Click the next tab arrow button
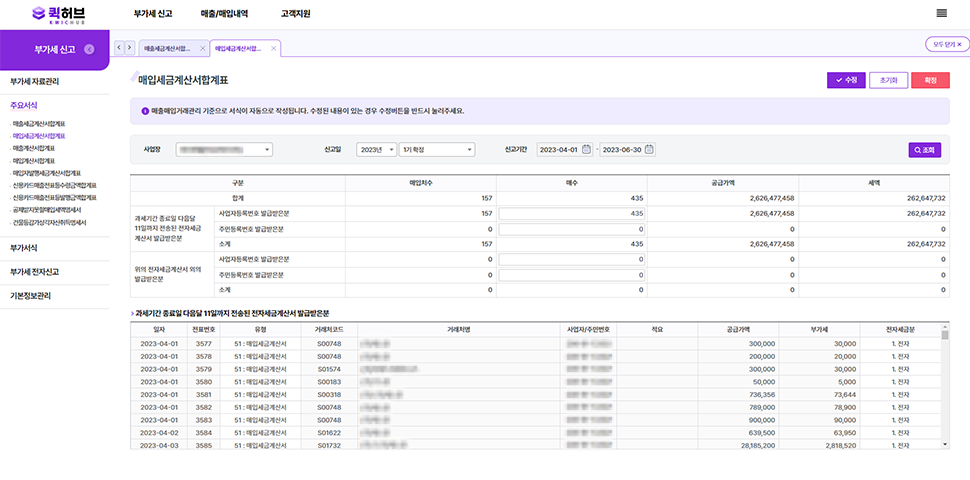This screenshot has height=480, width=970. click(131, 47)
